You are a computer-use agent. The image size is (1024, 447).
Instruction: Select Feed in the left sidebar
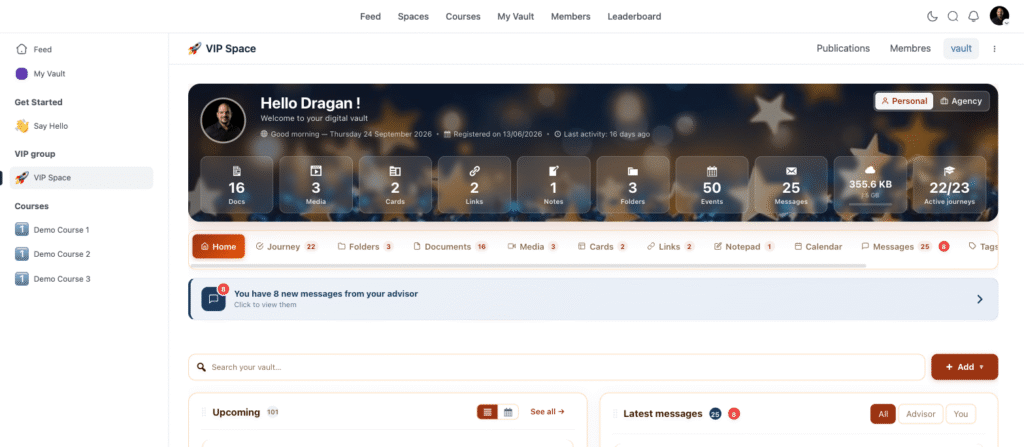[82, 49]
